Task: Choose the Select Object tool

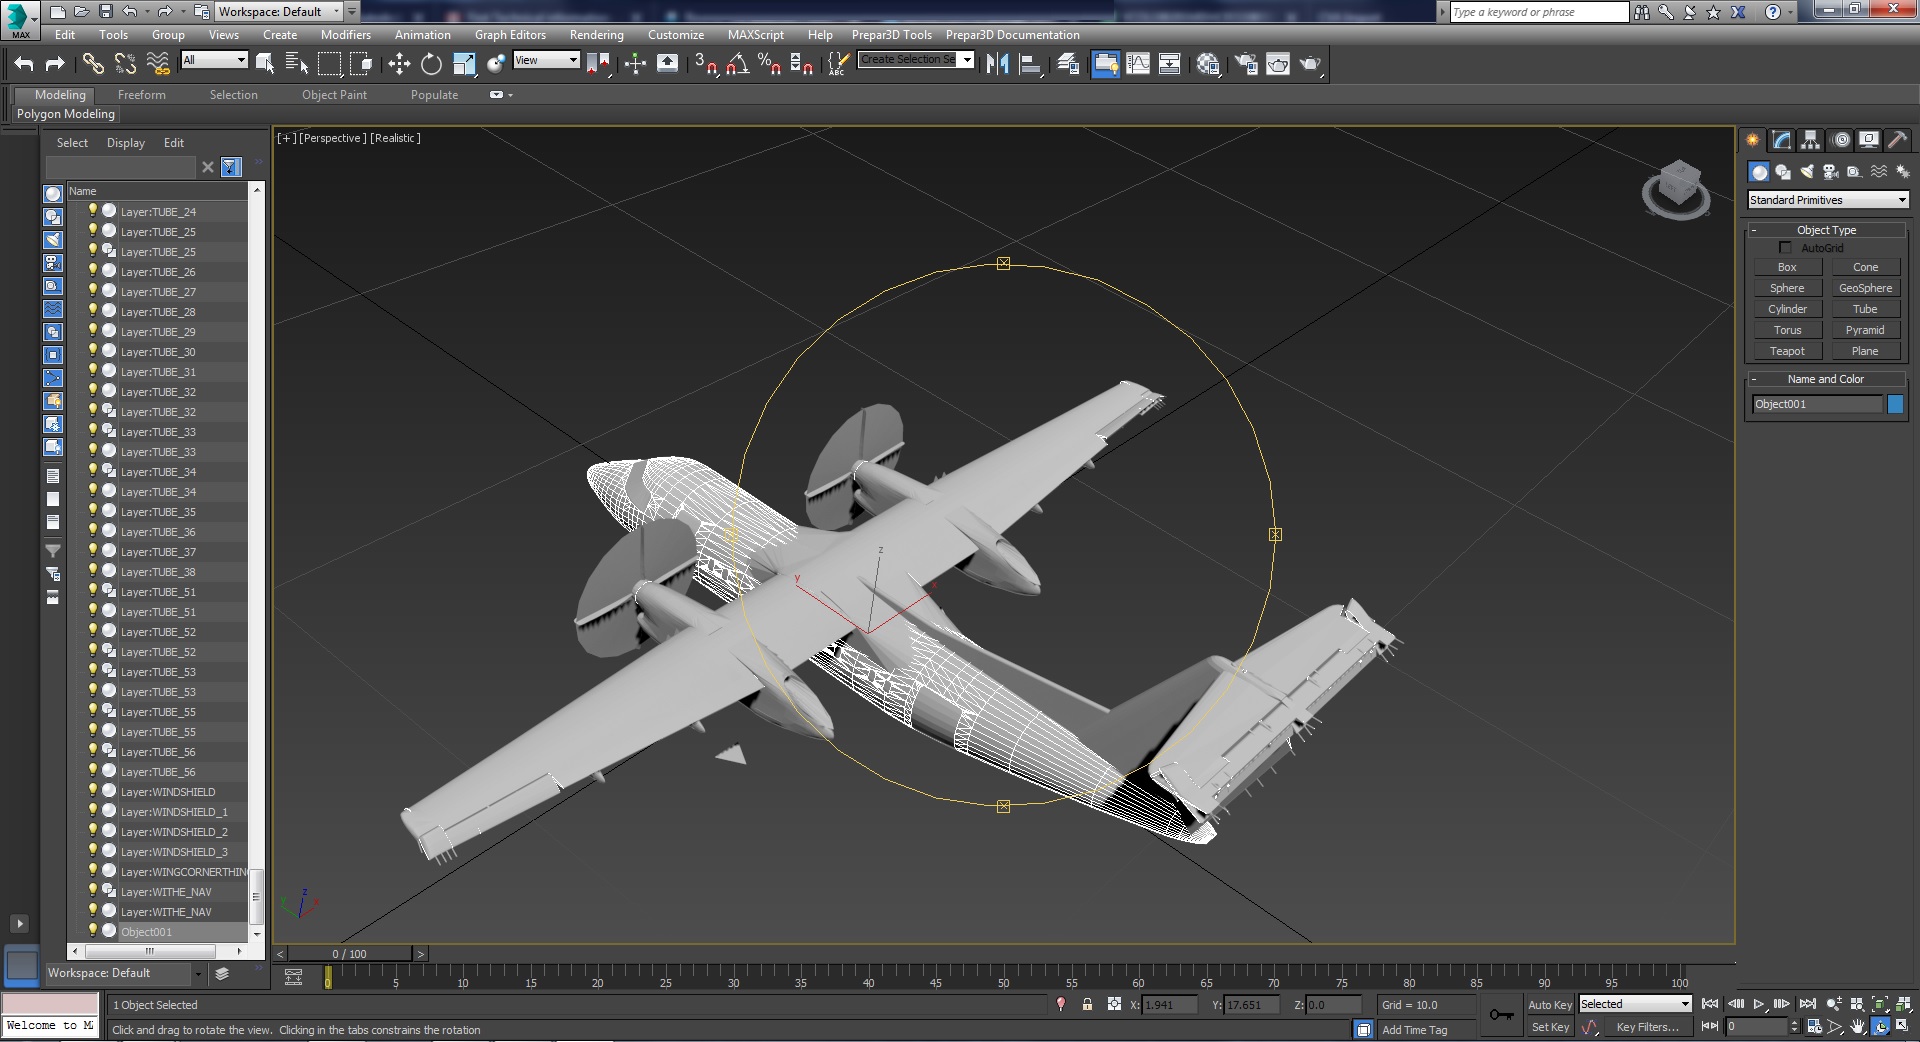Action: point(265,64)
